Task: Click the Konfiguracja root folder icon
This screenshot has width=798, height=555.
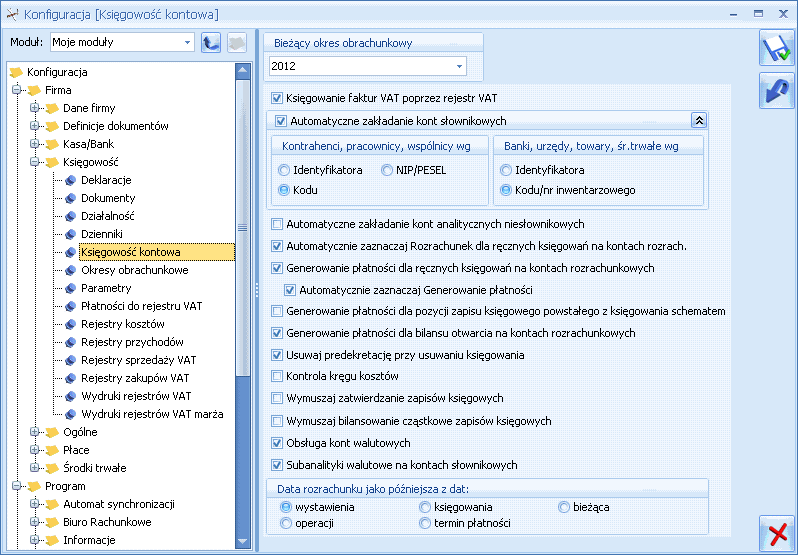Action: click(16, 72)
